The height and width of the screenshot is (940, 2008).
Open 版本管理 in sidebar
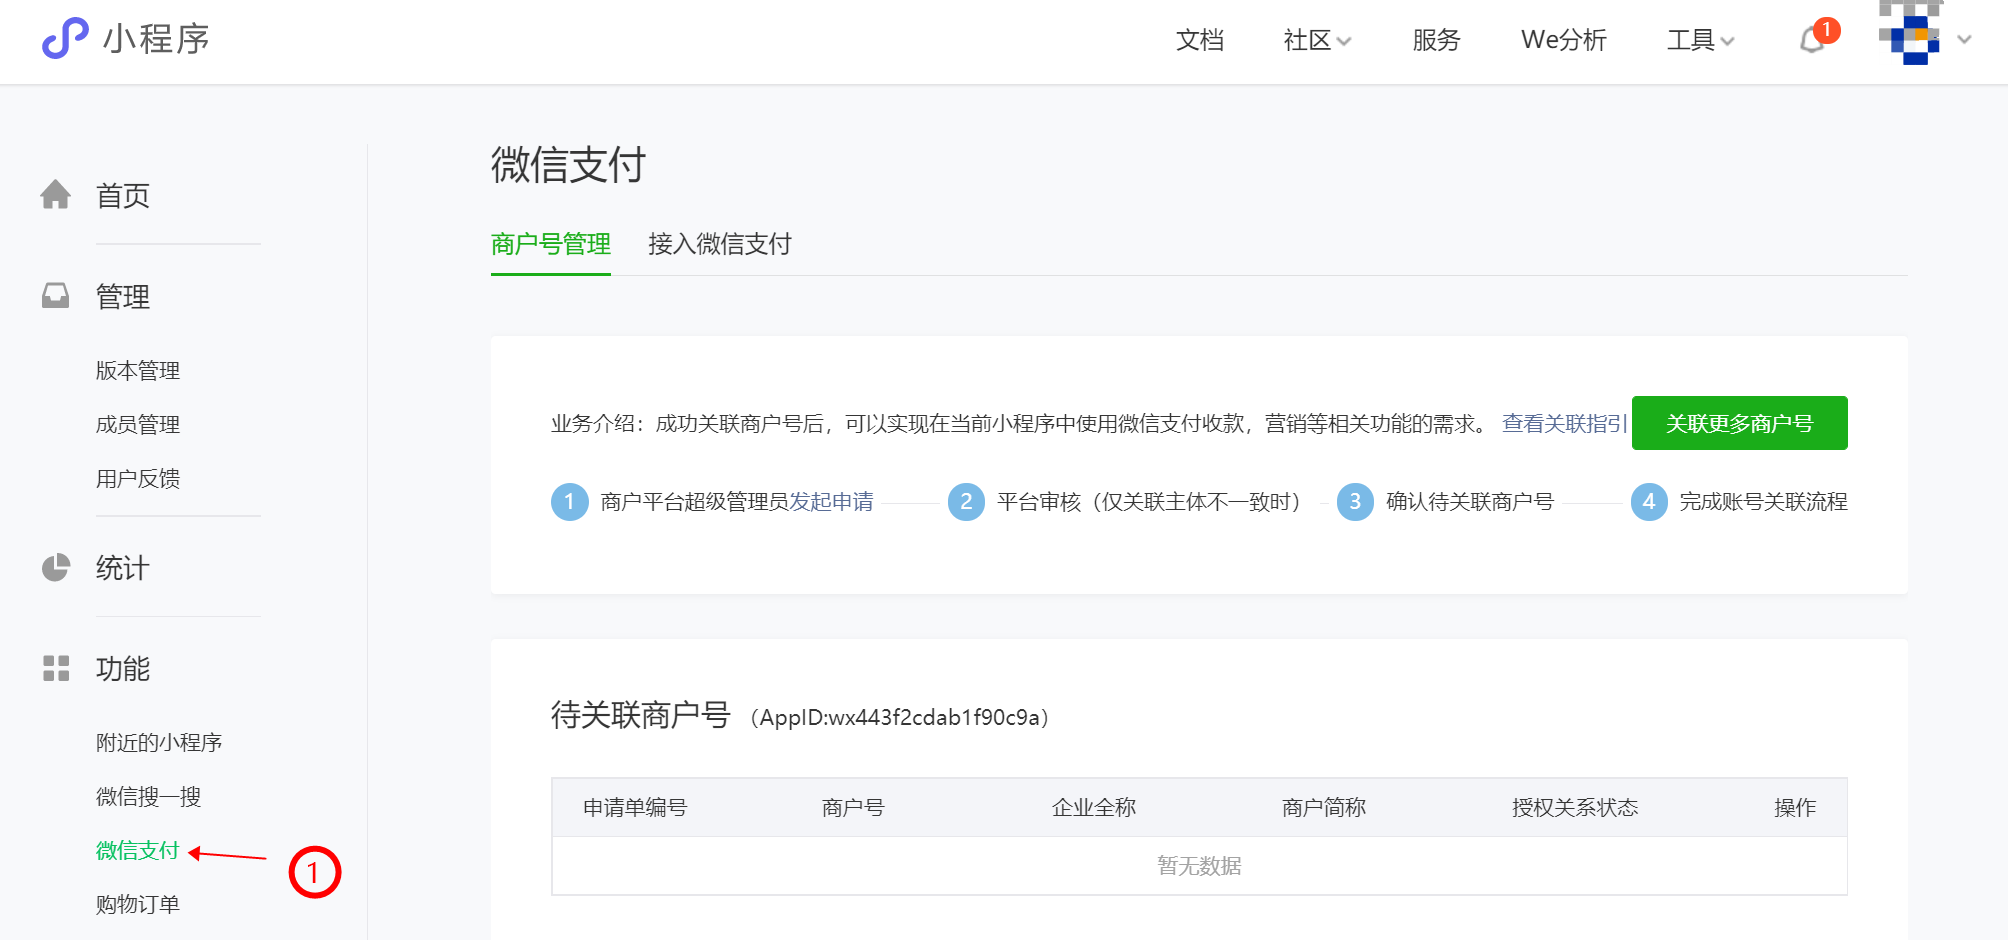(138, 370)
